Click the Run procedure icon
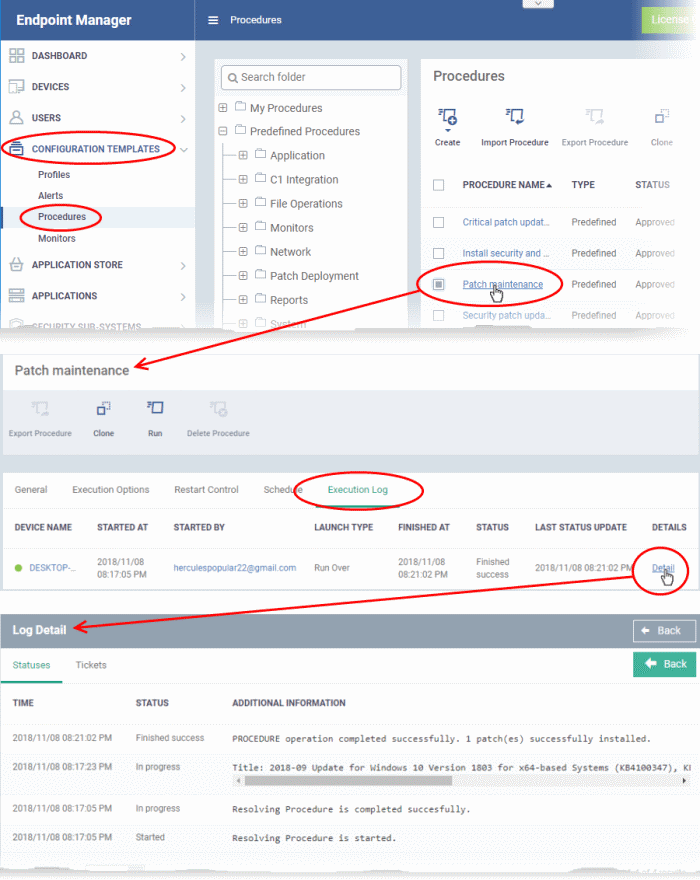 (x=155, y=407)
